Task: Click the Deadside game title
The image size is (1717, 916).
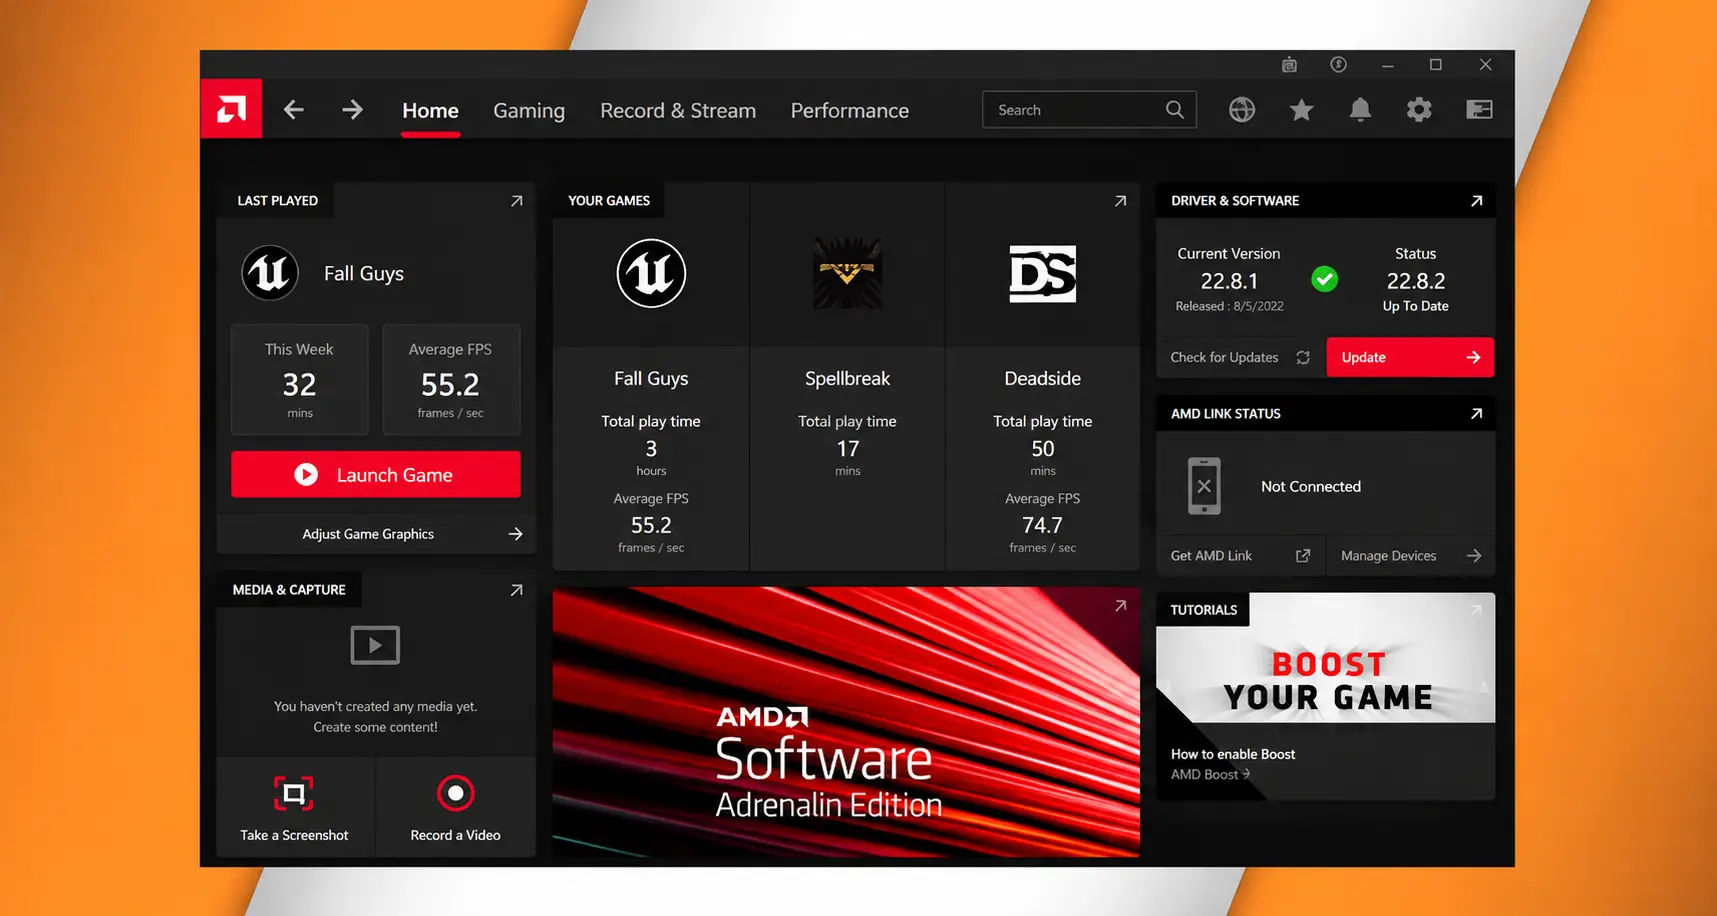Action: (1043, 378)
